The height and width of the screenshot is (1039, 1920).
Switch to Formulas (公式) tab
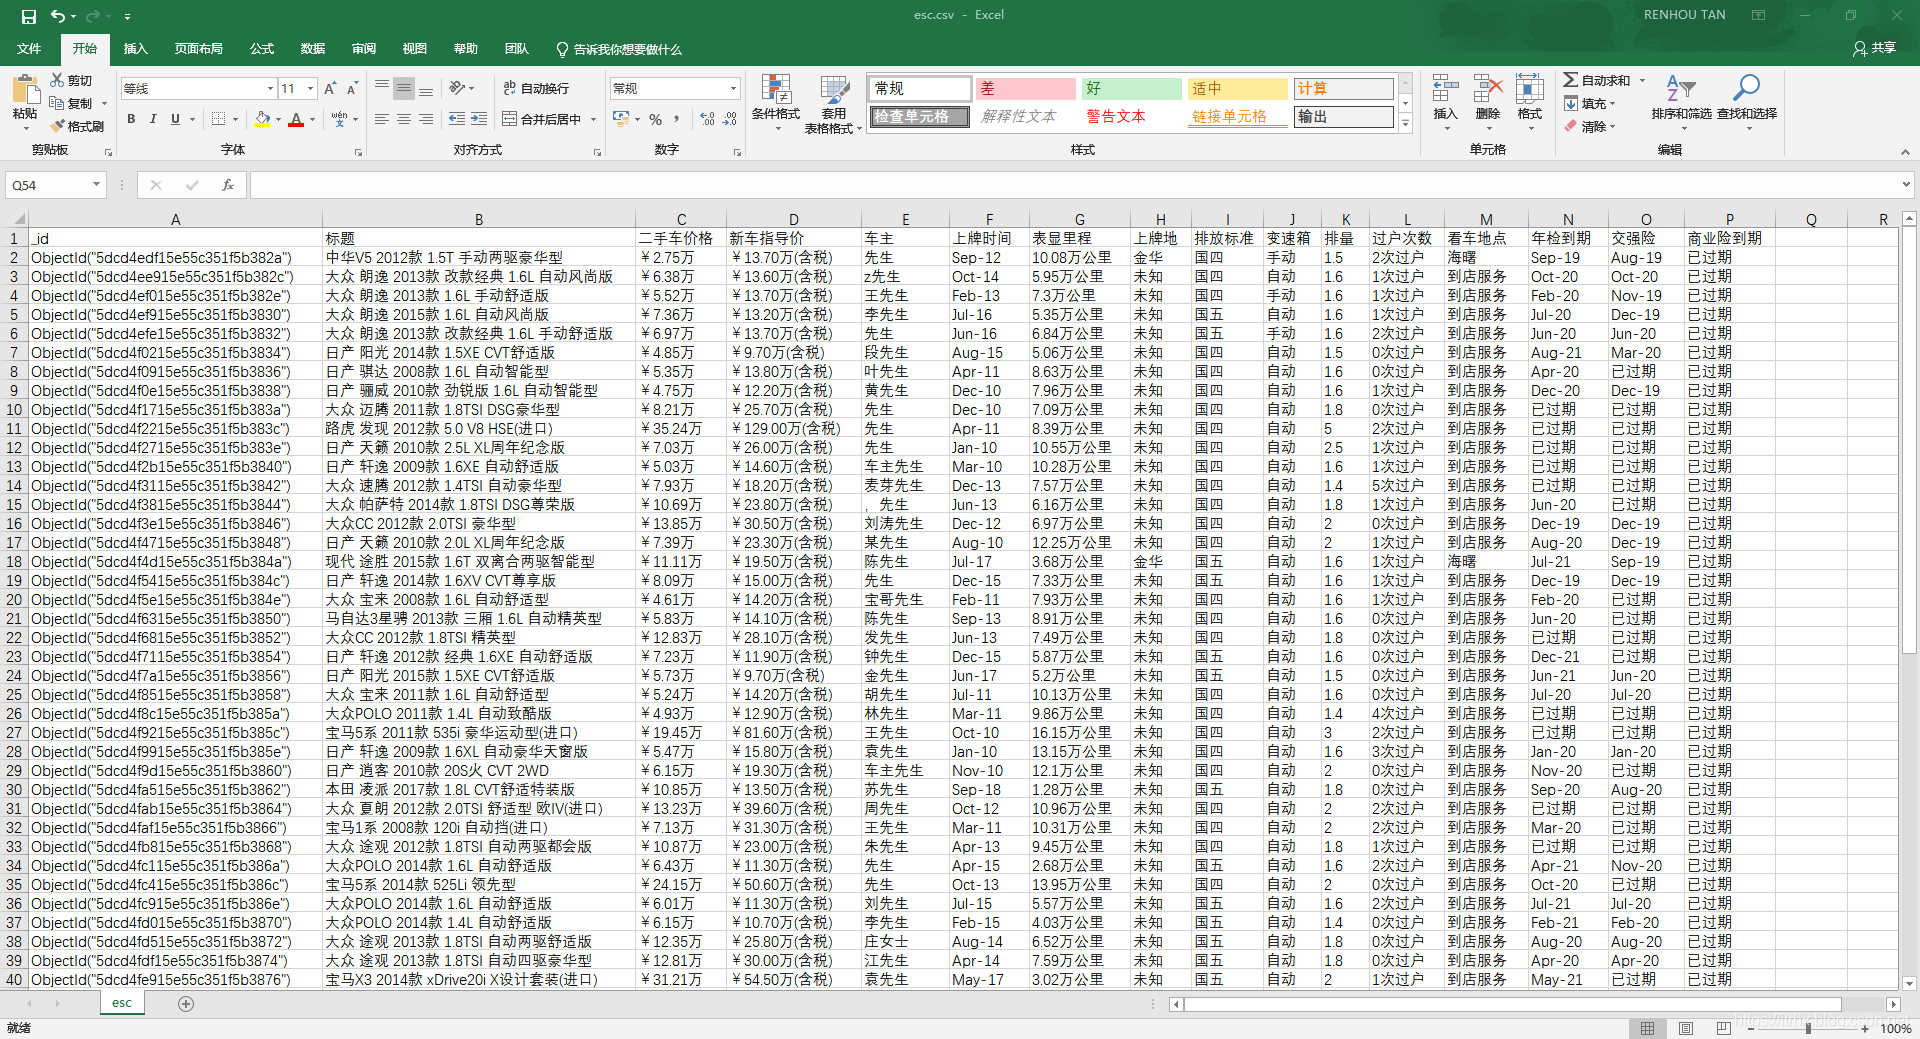pyautogui.click(x=262, y=49)
